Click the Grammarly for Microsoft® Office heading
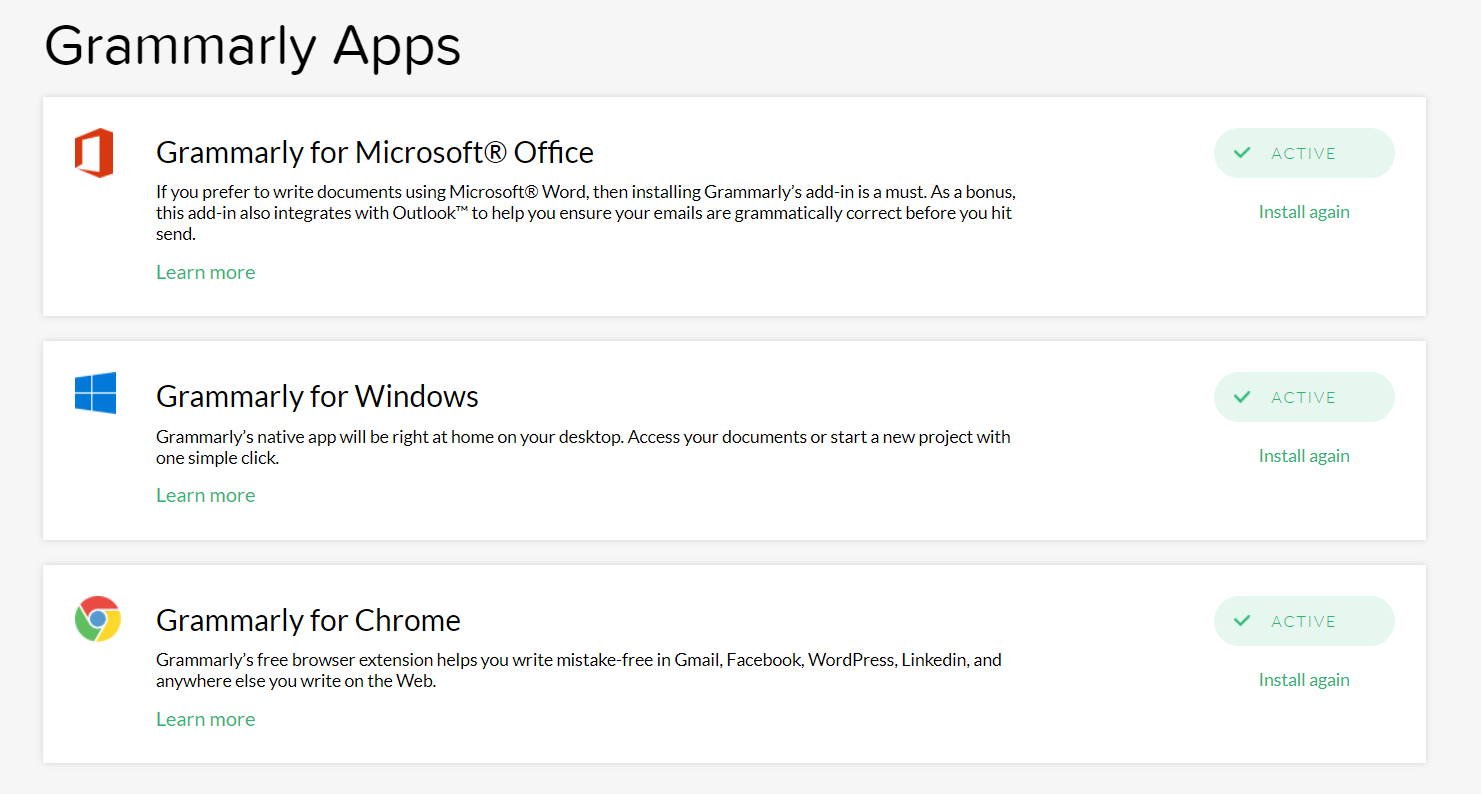Image resolution: width=1481 pixels, height=794 pixels. tap(375, 152)
